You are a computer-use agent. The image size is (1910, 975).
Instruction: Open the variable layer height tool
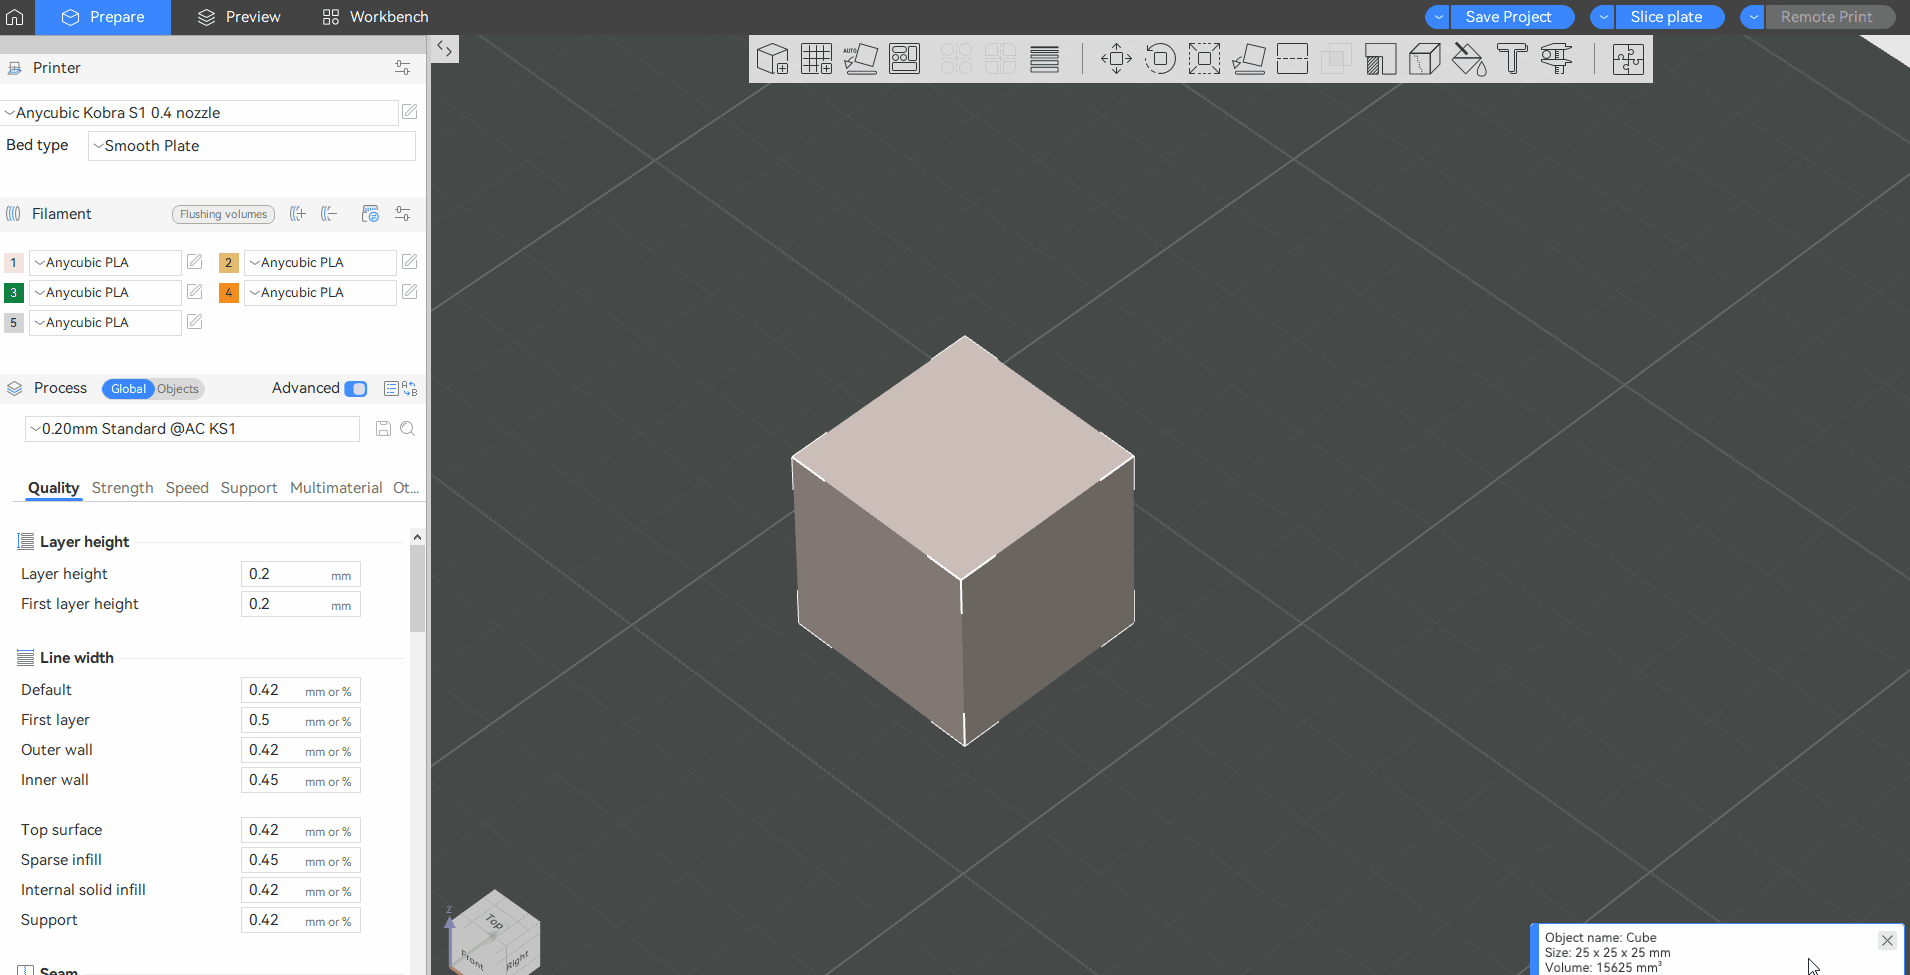click(1044, 59)
